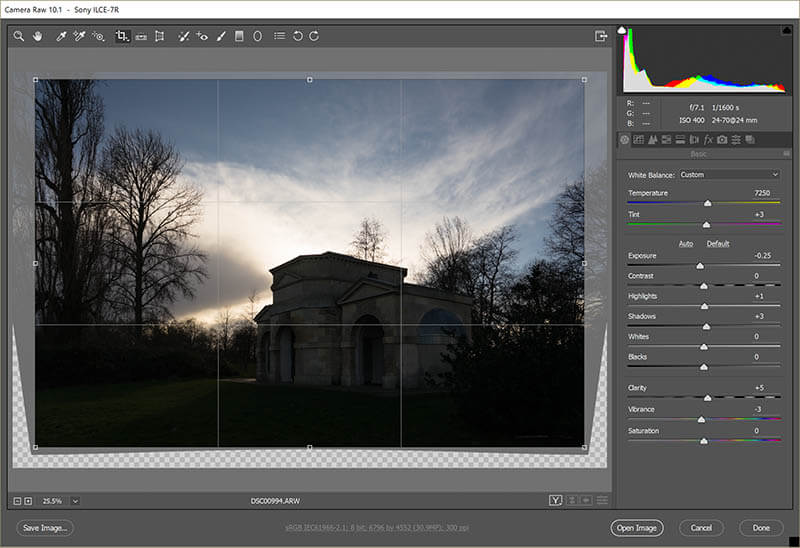Pick the White Balance eyedropper tool

[61, 36]
